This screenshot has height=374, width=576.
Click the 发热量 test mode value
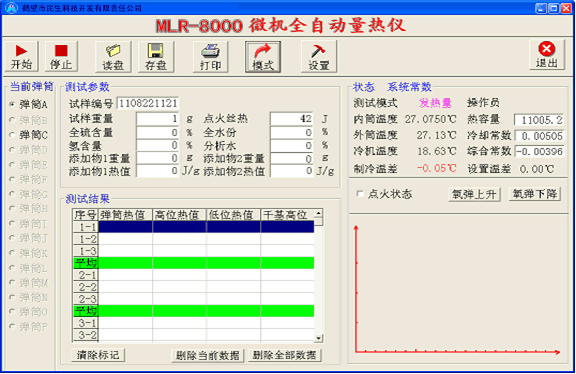435,103
